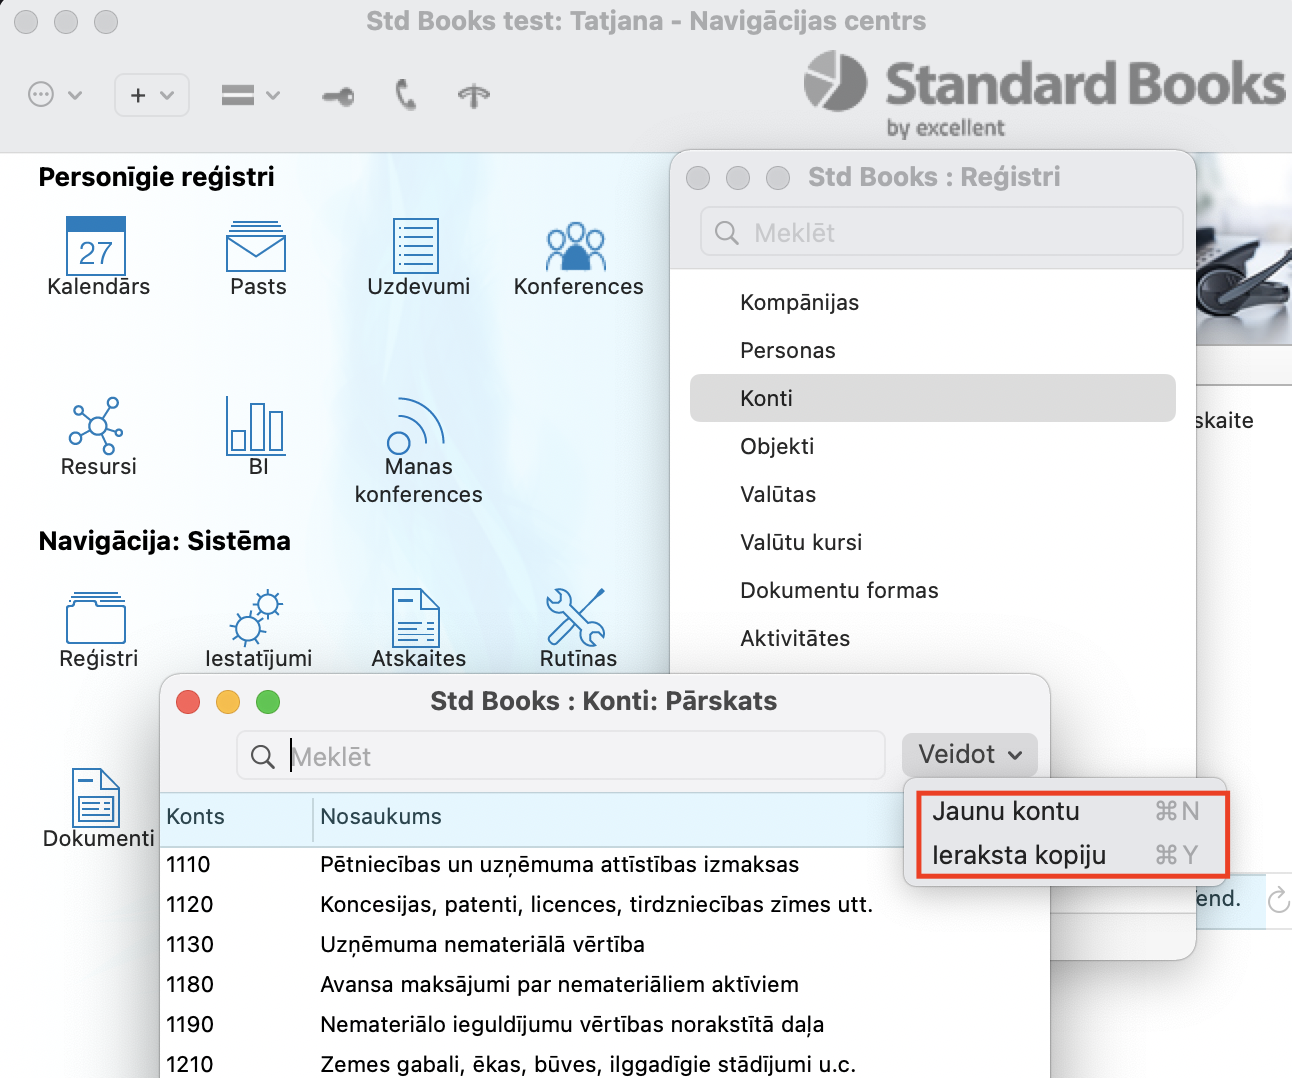Click the key icon in toolbar
This screenshot has height=1078, width=1292.
pyautogui.click(x=338, y=96)
